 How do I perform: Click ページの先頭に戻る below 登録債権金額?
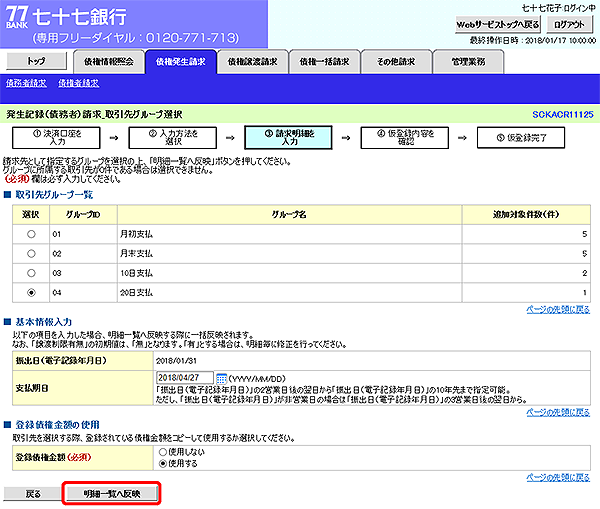pyautogui.click(x=558, y=477)
